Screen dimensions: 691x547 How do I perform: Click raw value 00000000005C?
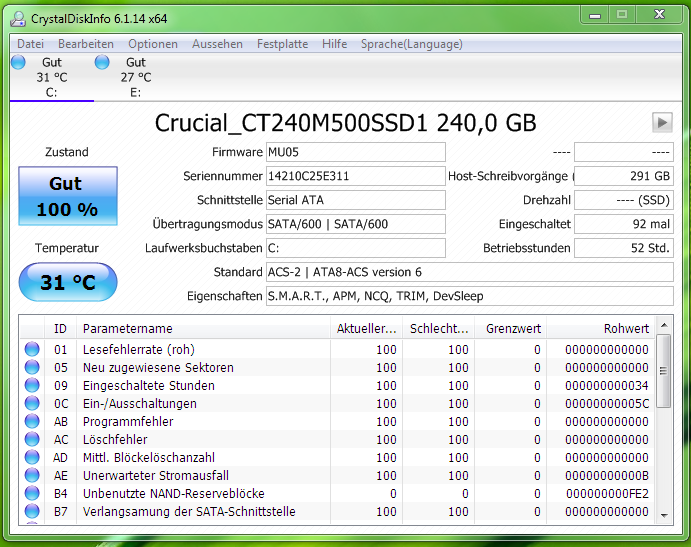[x=607, y=404]
